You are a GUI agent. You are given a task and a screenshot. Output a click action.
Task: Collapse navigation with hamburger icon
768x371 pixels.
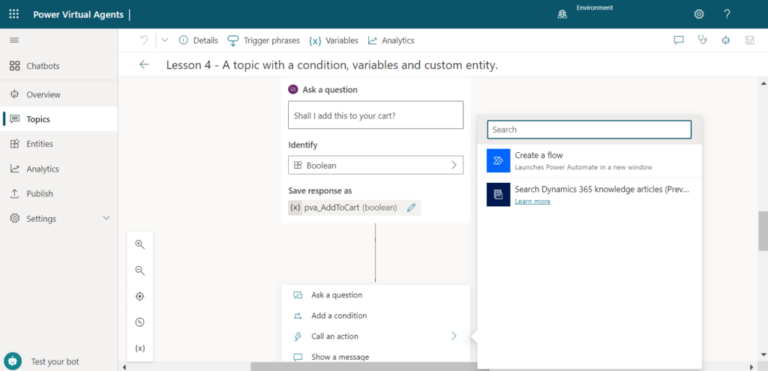pos(14,40)
